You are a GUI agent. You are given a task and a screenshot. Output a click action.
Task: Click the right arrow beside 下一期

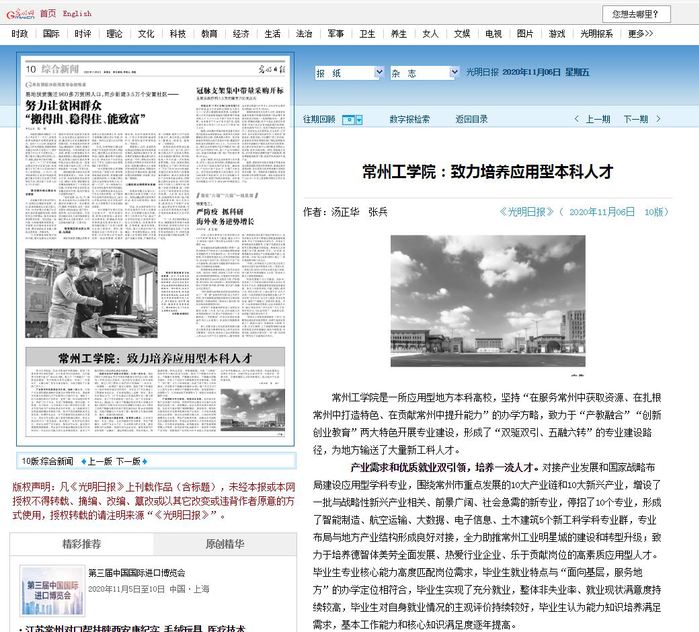pyautogui.click(x=658, y=119)
